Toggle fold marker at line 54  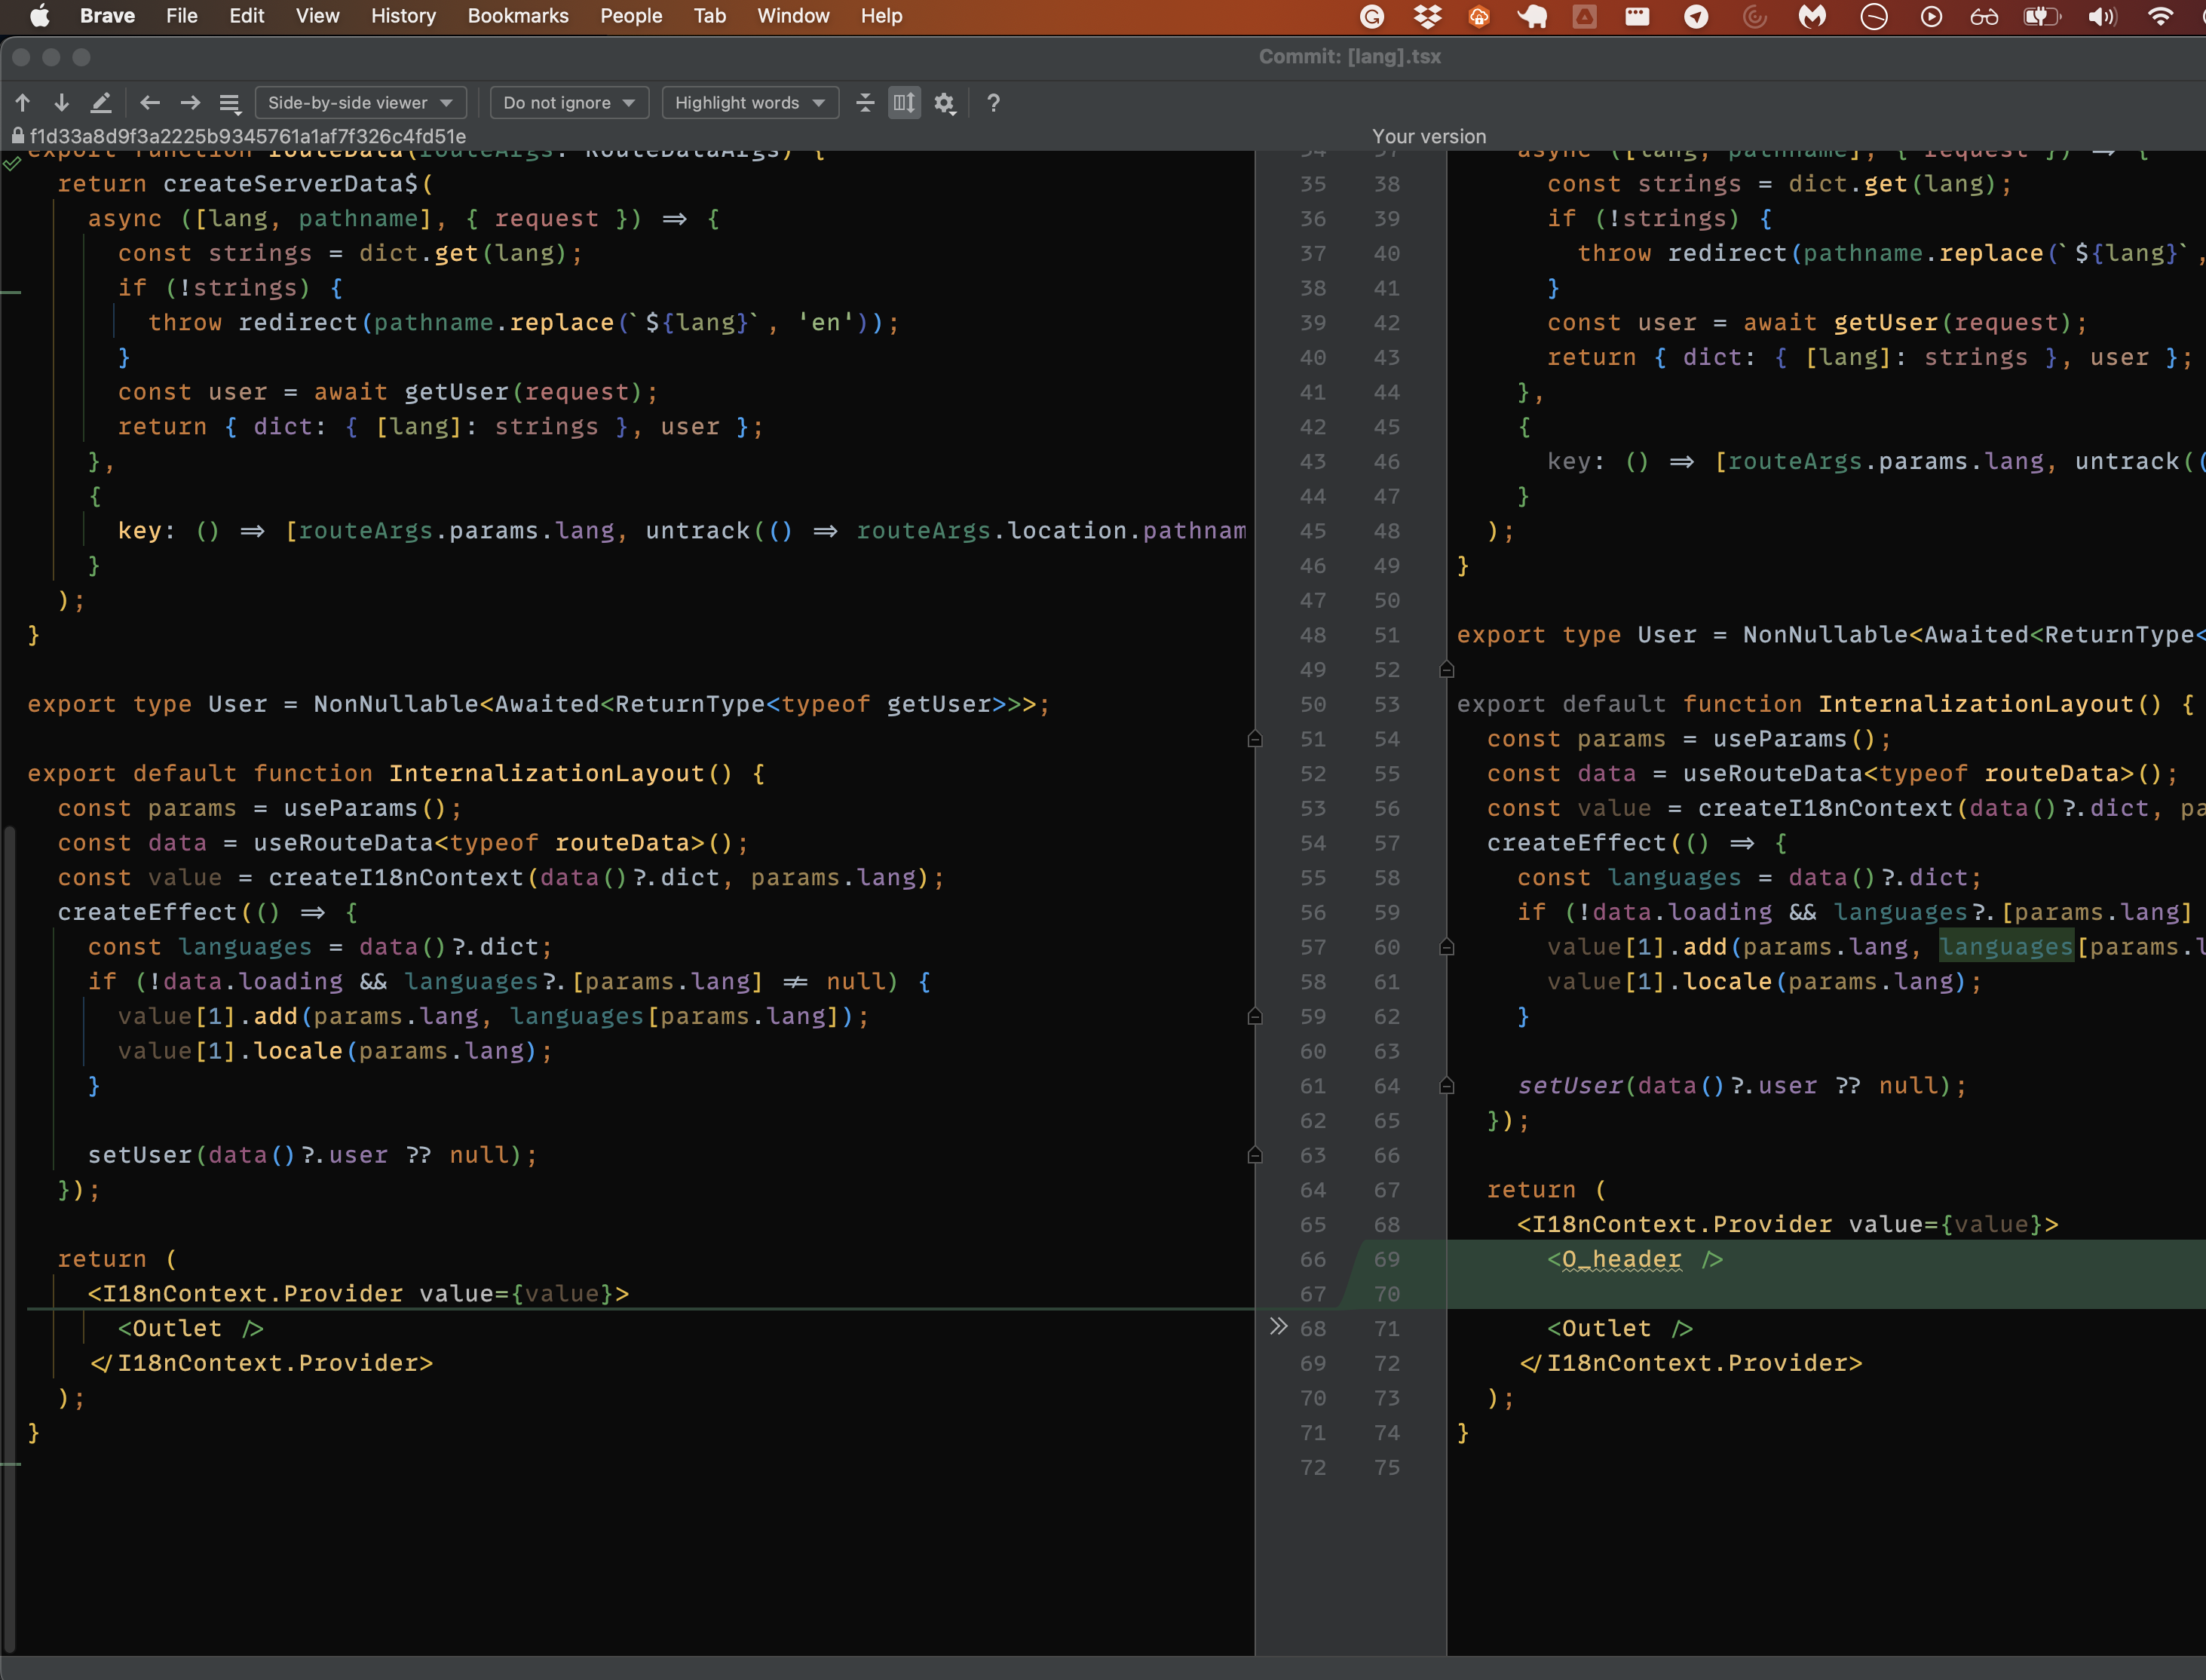pos(1255,739)
